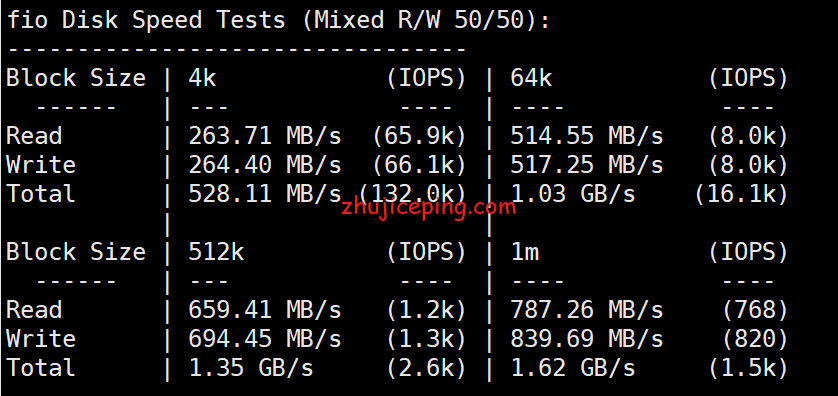Click the 4k block size label

coord(202,79)
